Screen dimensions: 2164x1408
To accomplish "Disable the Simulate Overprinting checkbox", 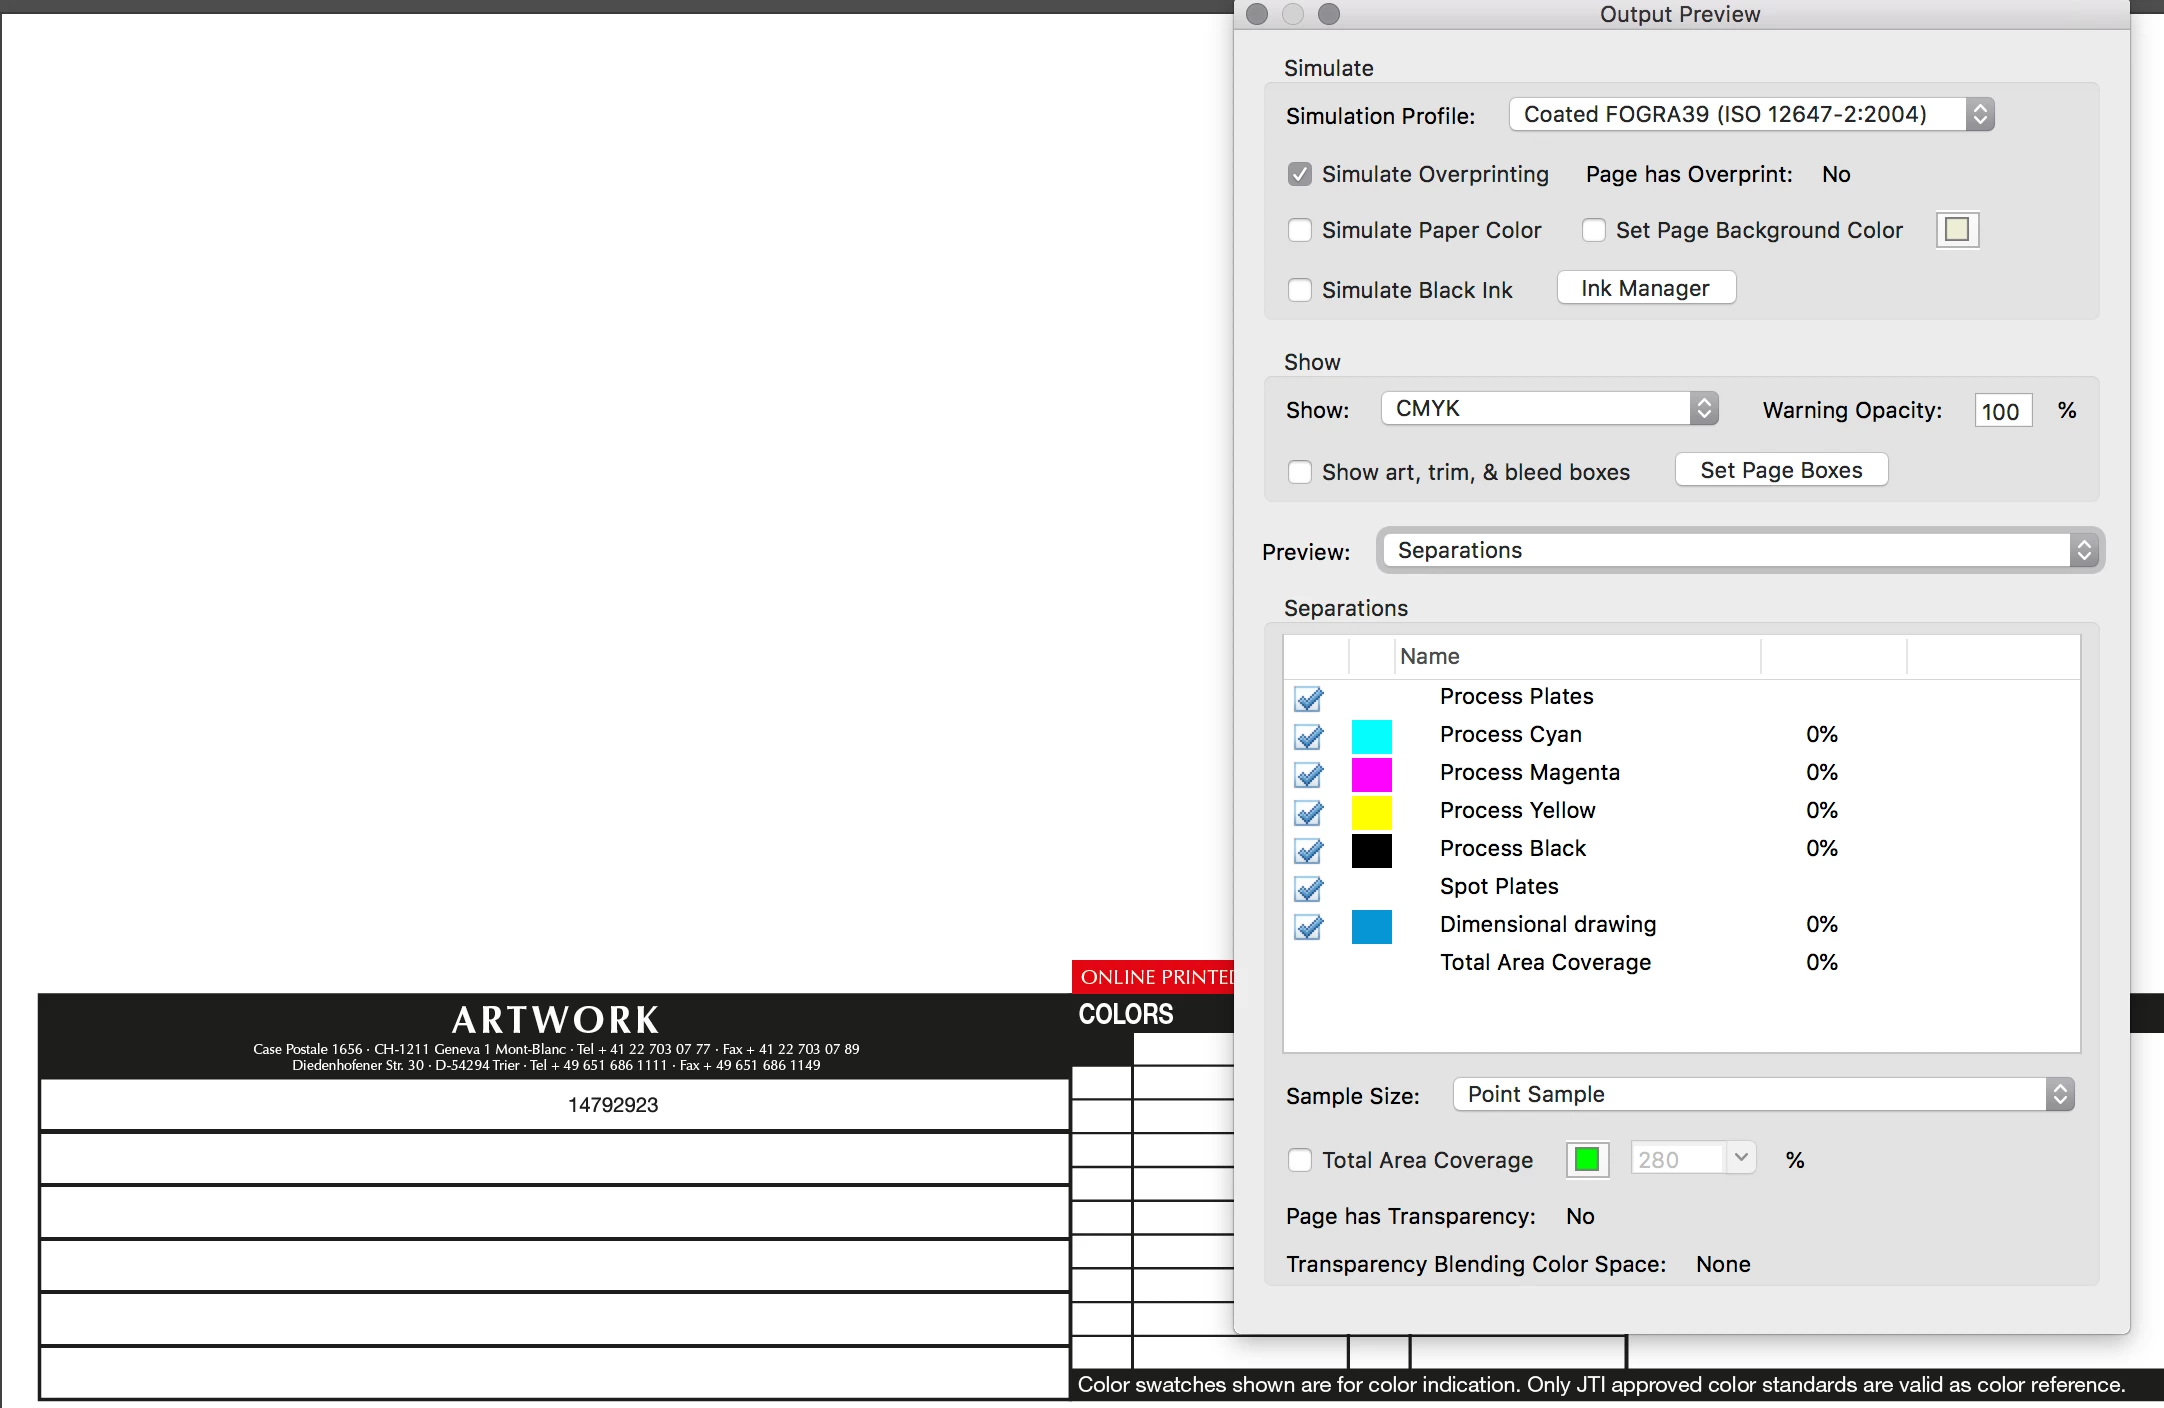I will [x=1300, y=175].
